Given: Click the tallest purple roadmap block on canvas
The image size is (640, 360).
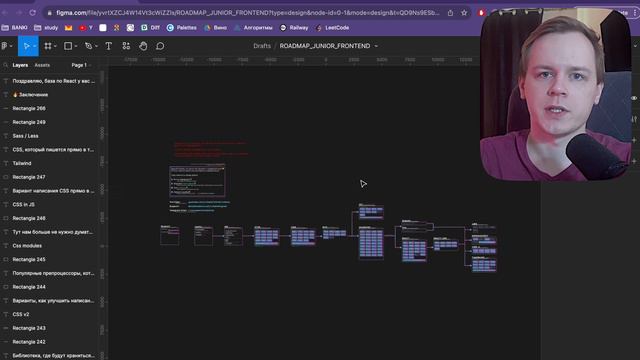Looking at the screenshot, I should click(x=371, y=243).
